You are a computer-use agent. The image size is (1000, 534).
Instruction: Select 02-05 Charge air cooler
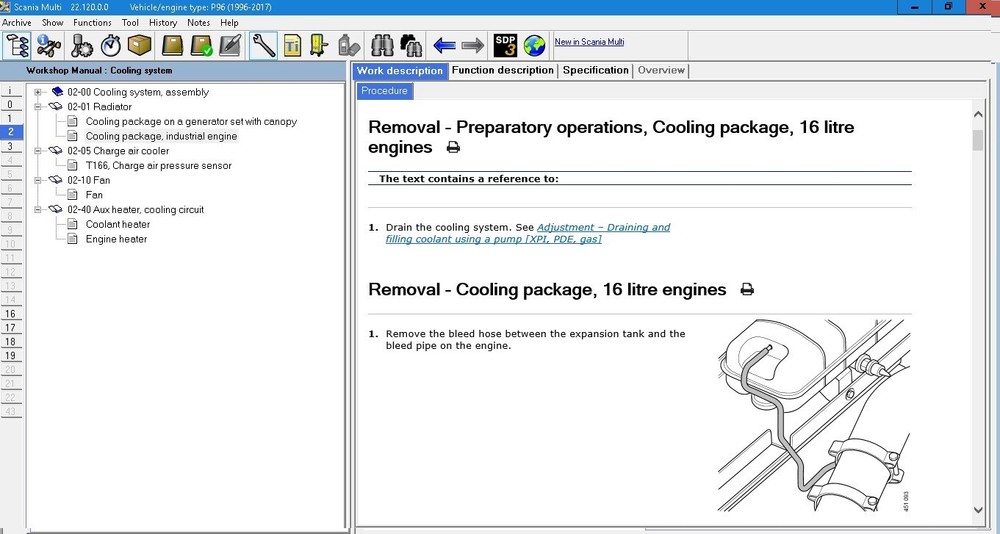coord(118,151)
